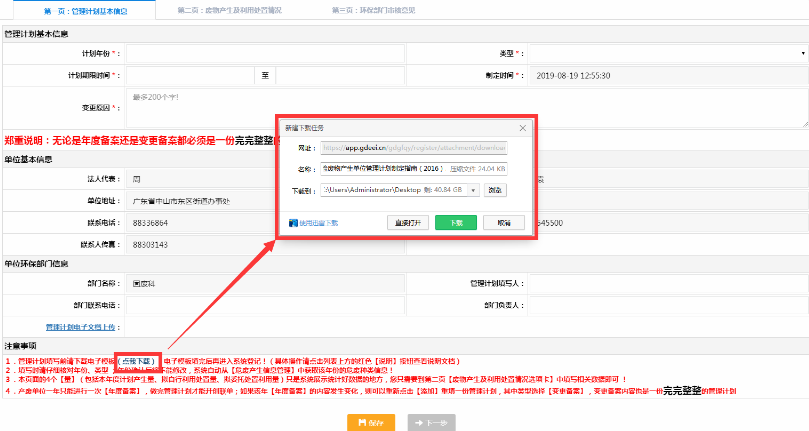Open the 管理计划电子文档上传 upload link
Image resolution: width=809 pixels, height=431 pixels.
click(80, 327)
